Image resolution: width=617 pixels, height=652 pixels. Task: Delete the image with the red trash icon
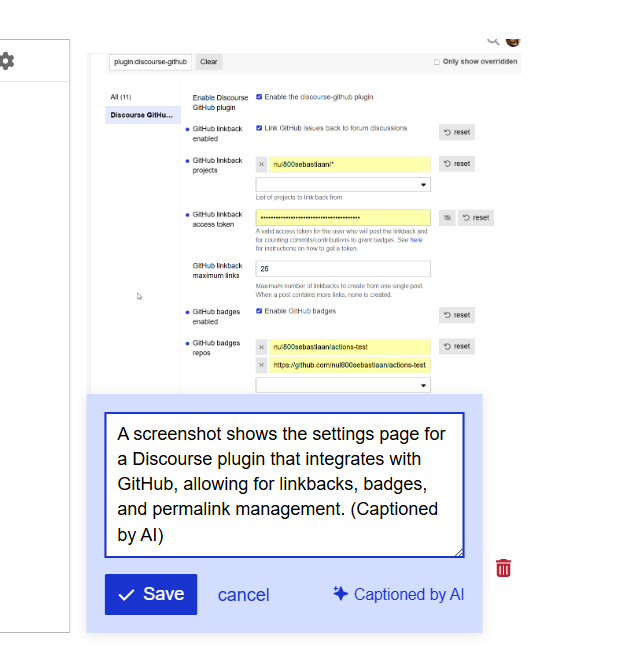(503, 568)
